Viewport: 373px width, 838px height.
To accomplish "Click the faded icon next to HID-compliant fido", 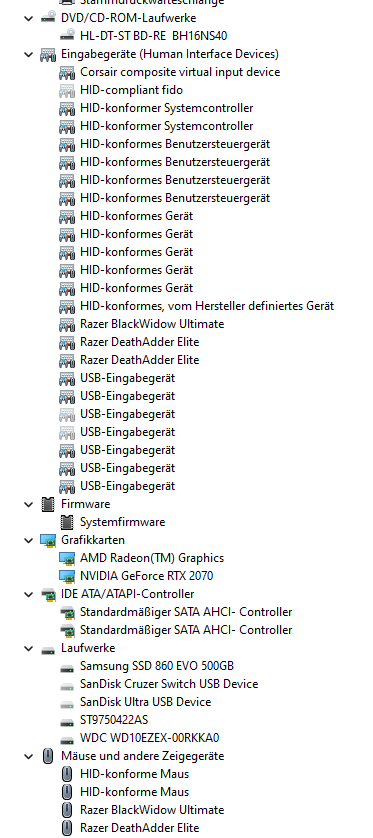I will point(67,90).
